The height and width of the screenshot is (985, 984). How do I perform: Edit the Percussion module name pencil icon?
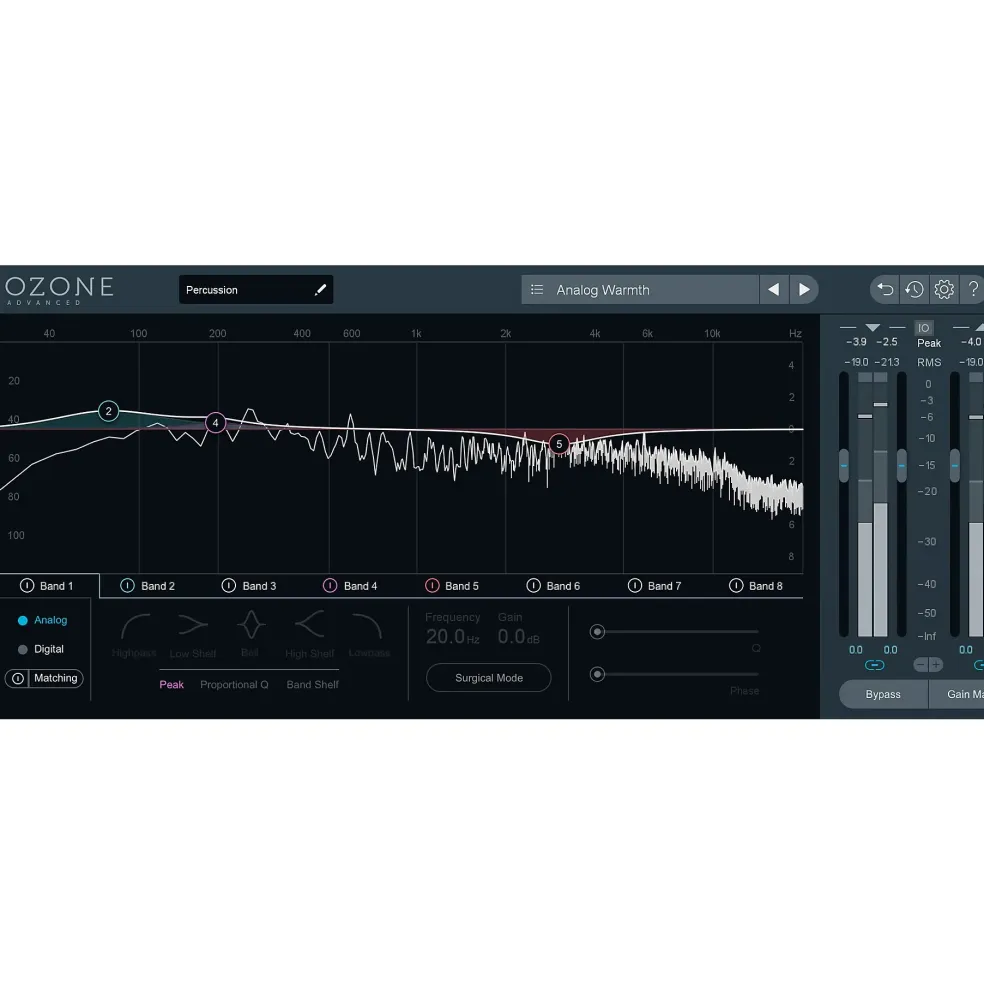click(320, 290)
